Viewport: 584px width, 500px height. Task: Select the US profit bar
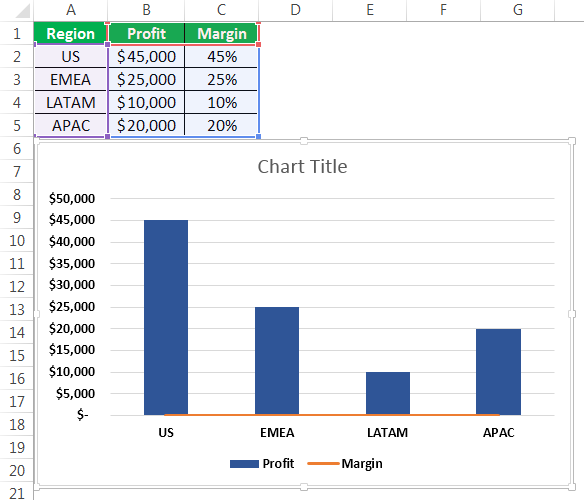166,317
